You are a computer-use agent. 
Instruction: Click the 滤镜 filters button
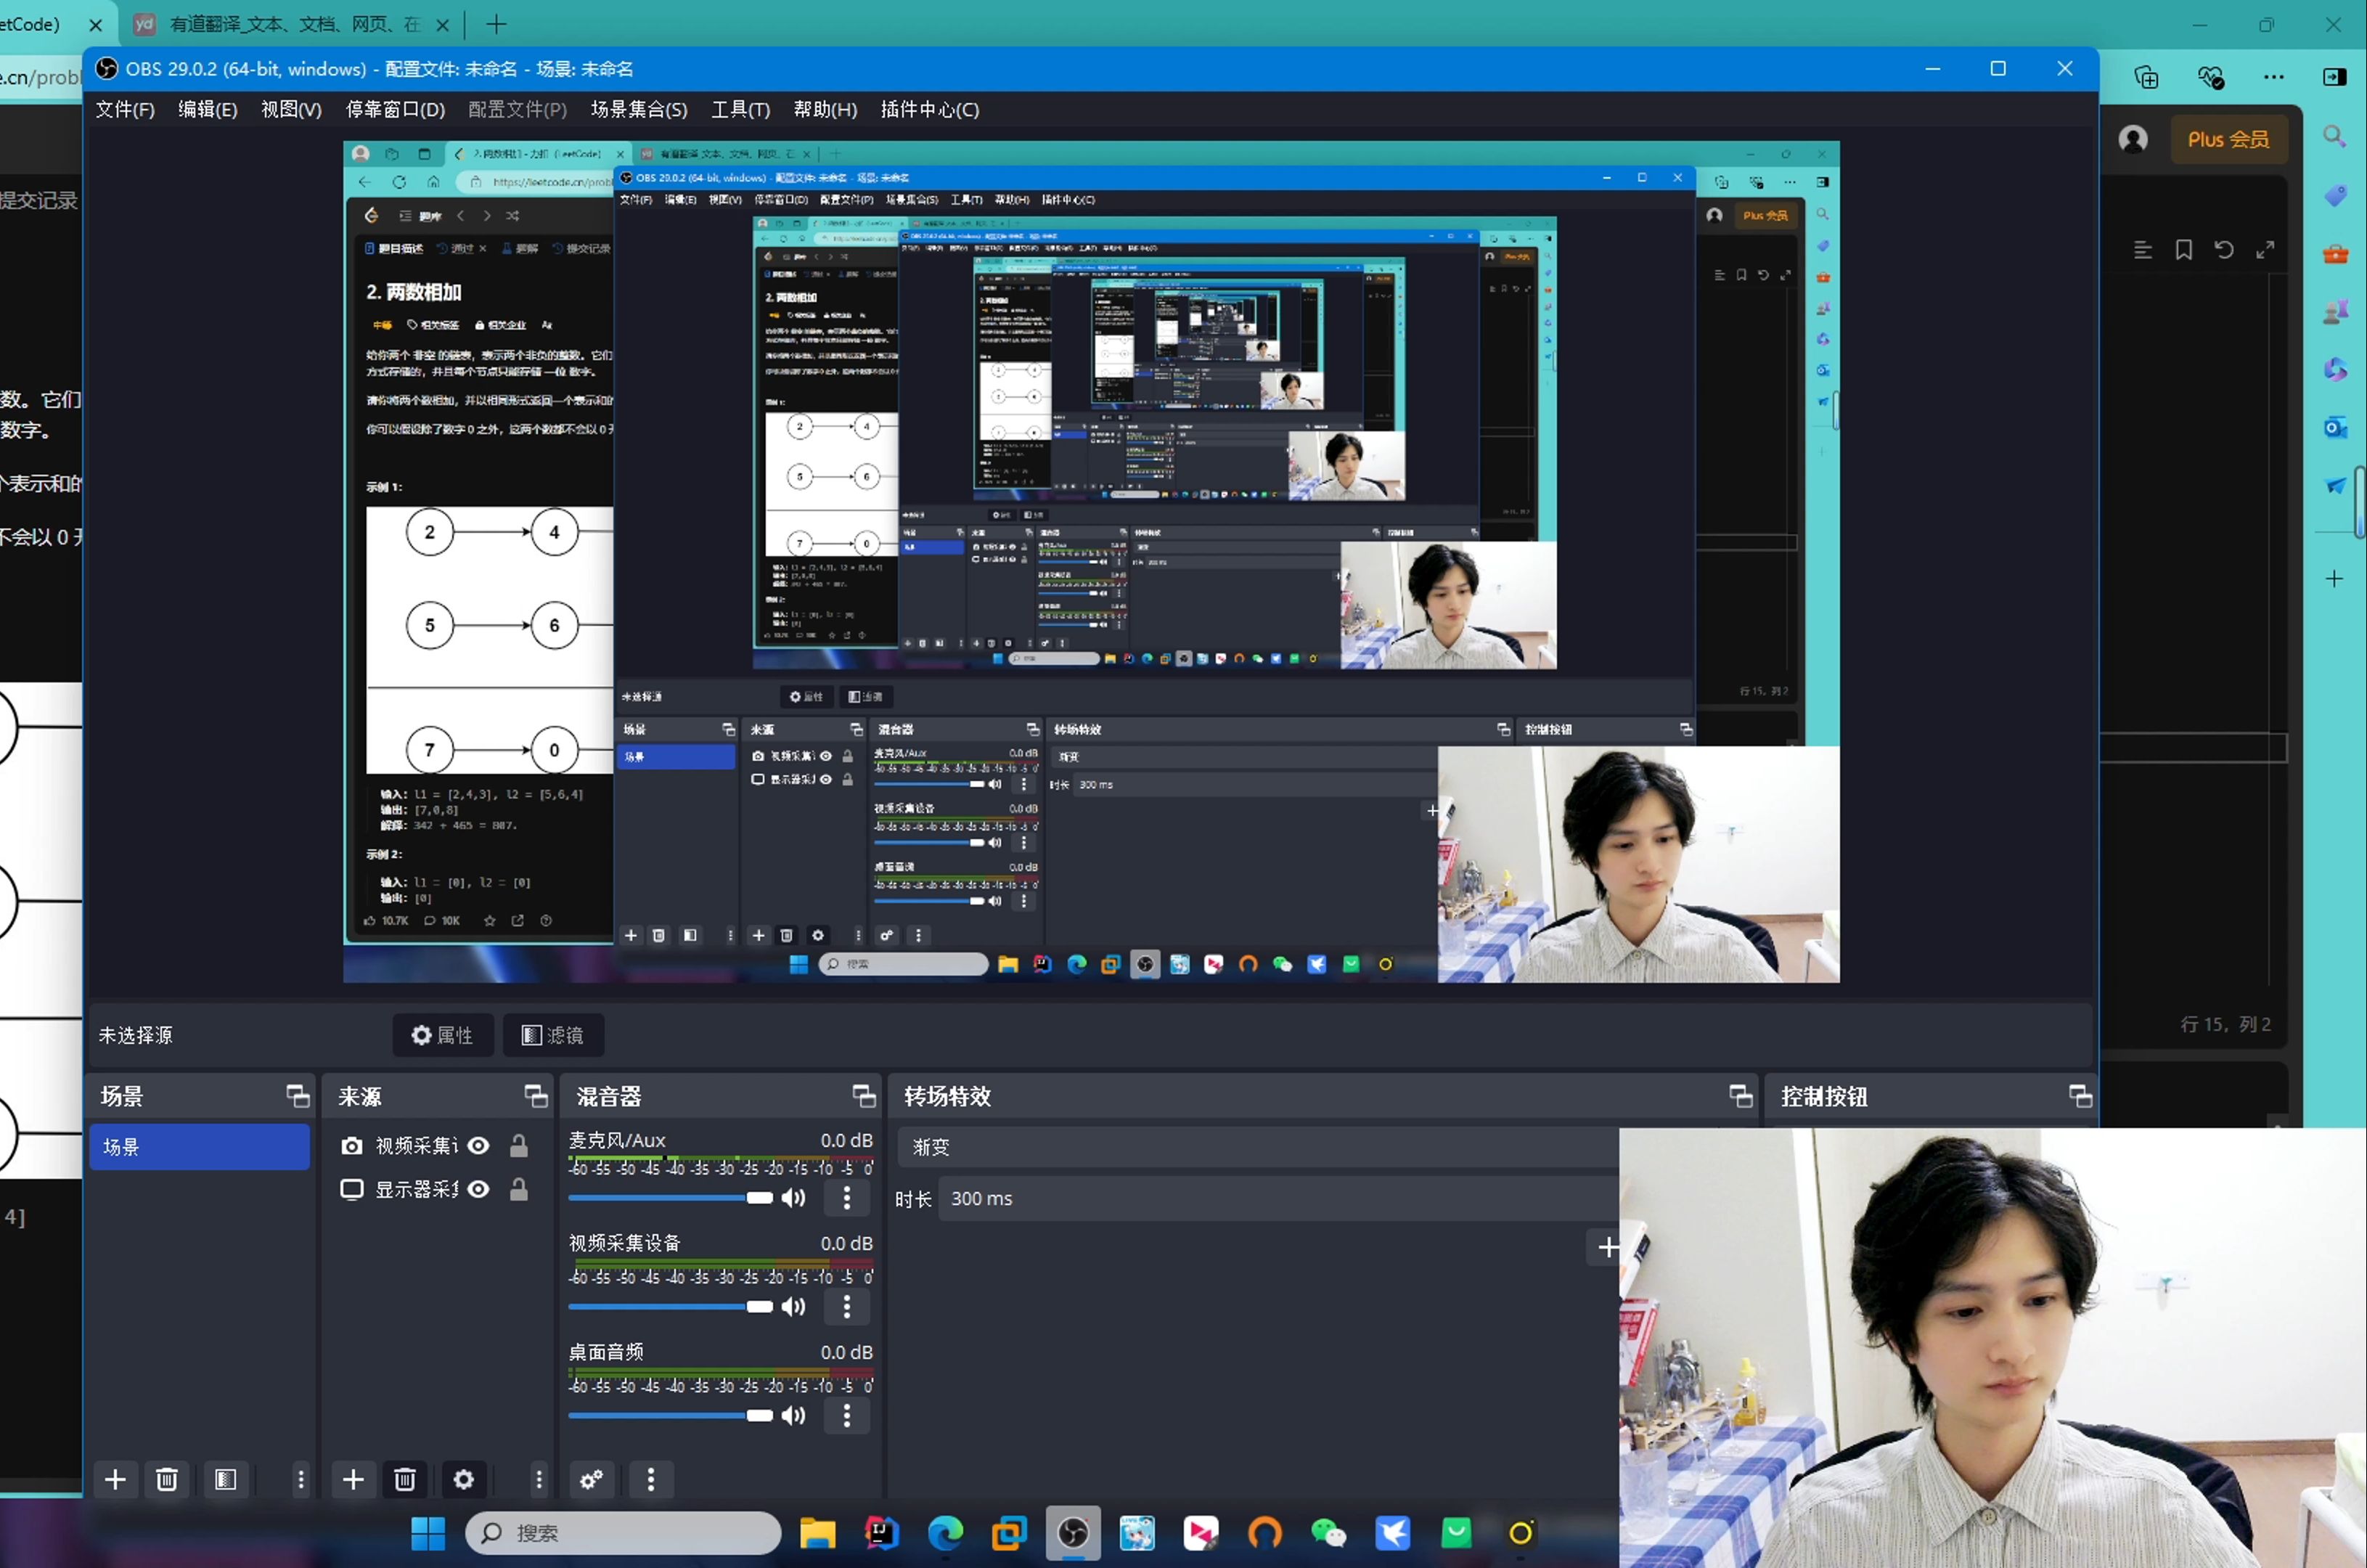pos(553,1035)
